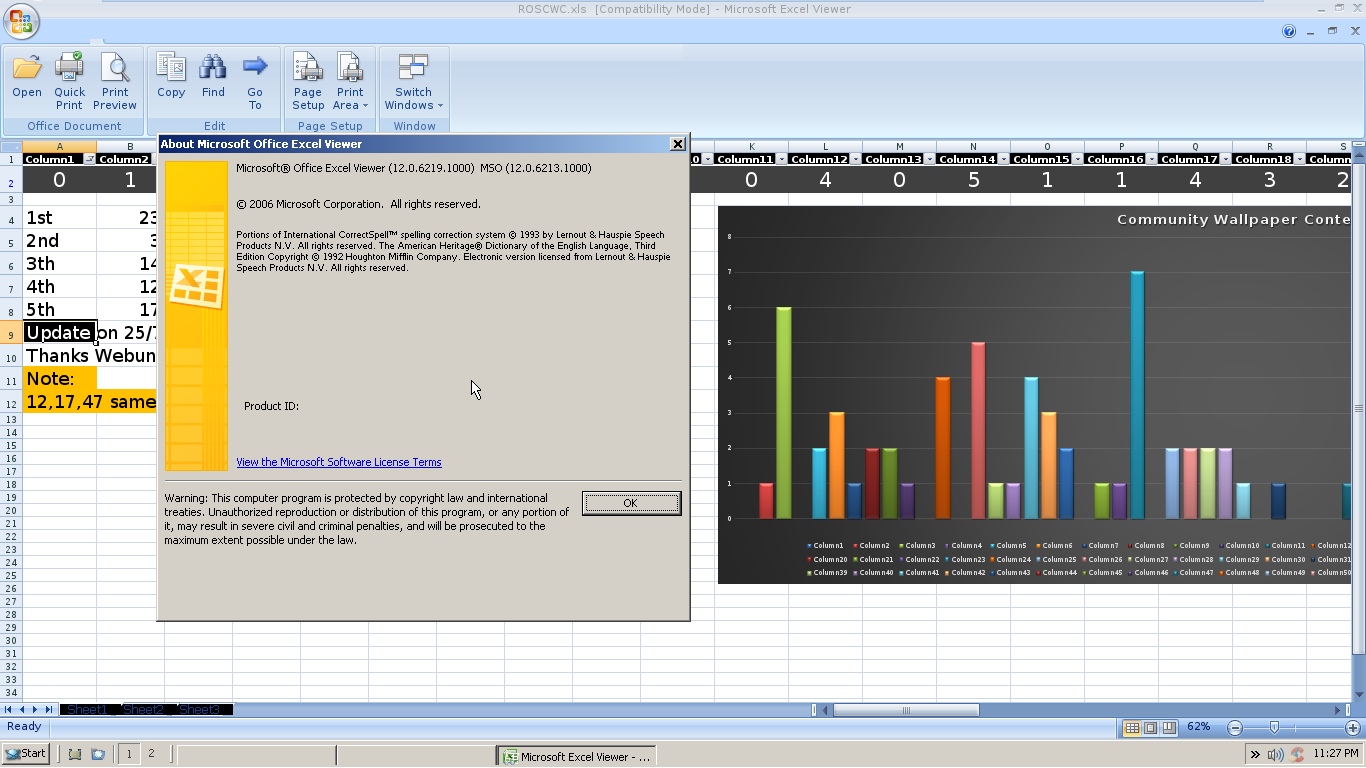This screenshot has height=768, width=1366.
Task: Click the zoom slider handle
Action: [1273, 728]
